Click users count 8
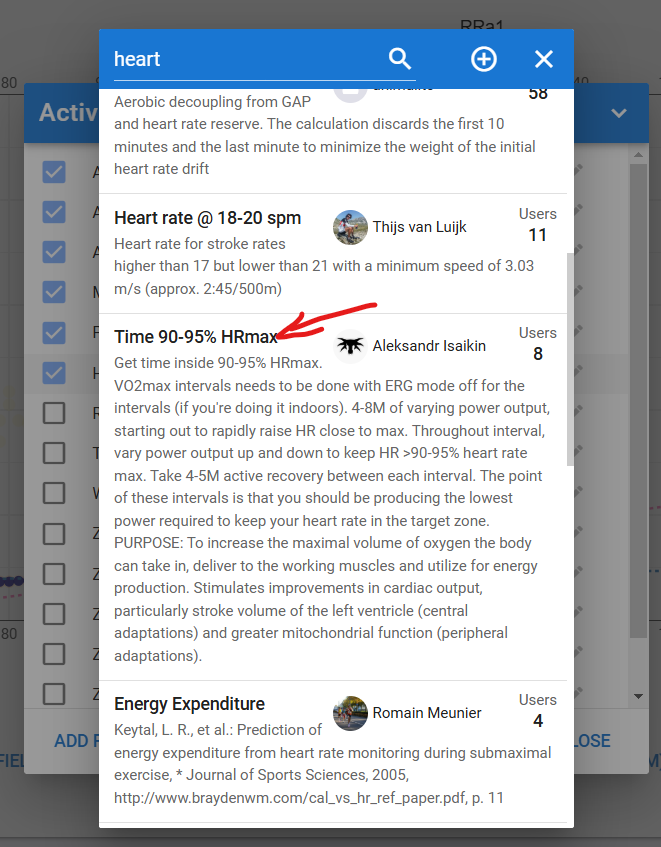This screenshot has height=847, width=661. 538,354
